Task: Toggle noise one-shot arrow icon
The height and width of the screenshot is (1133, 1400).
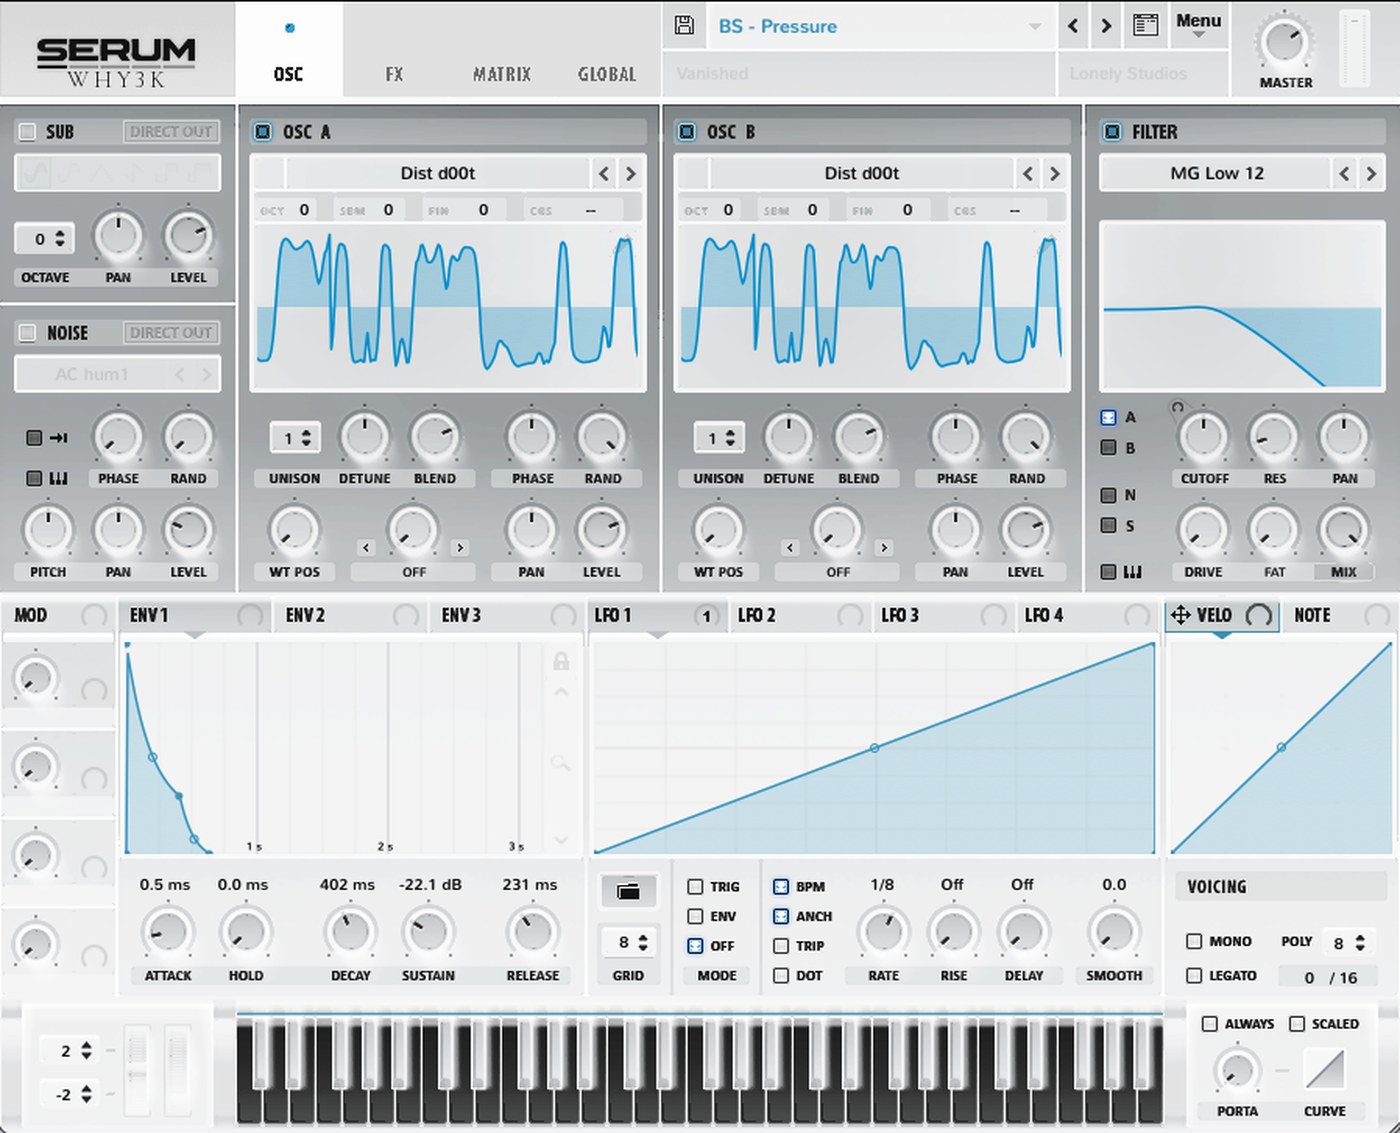Action: 49,438
